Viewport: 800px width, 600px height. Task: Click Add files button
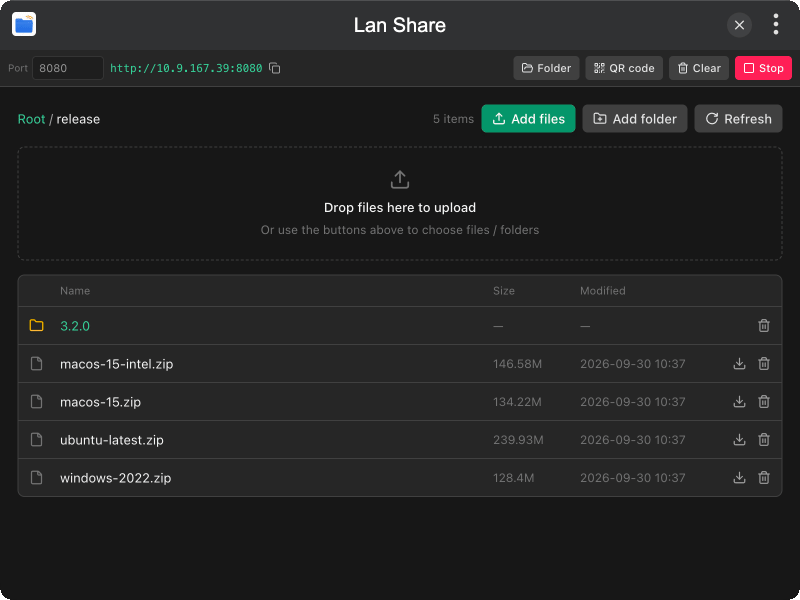(528, 118)
